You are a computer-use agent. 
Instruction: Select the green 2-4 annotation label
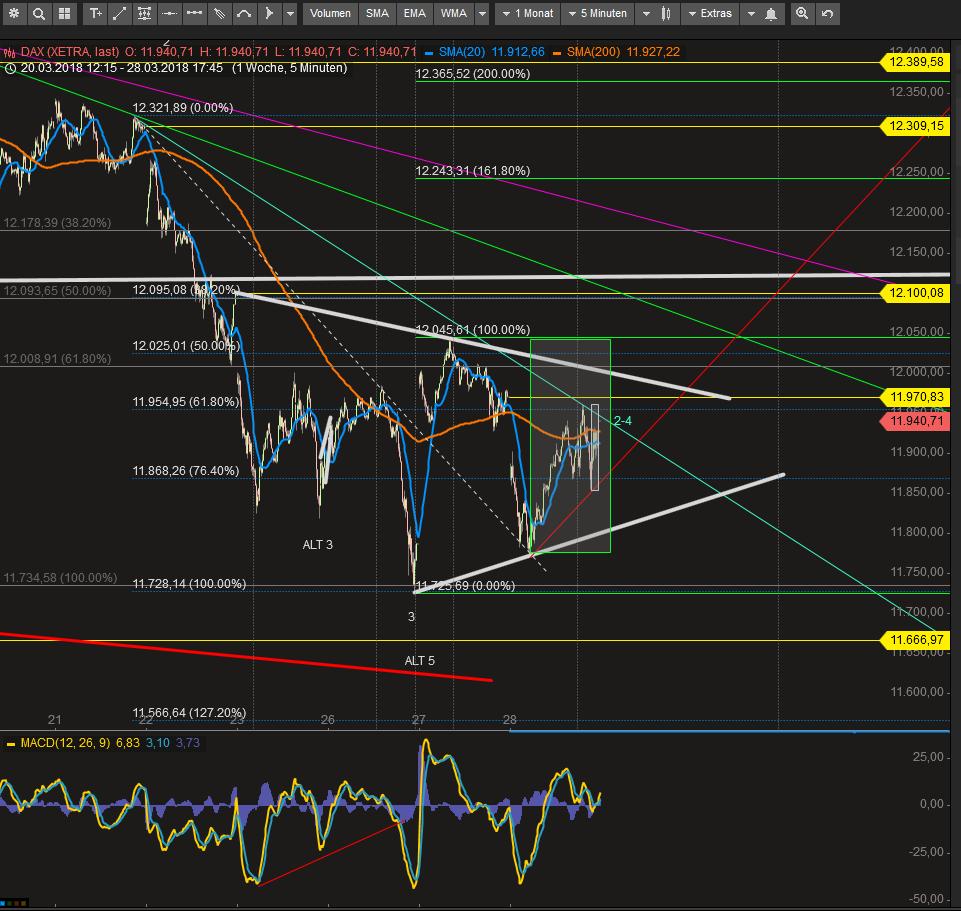point(622,421)
